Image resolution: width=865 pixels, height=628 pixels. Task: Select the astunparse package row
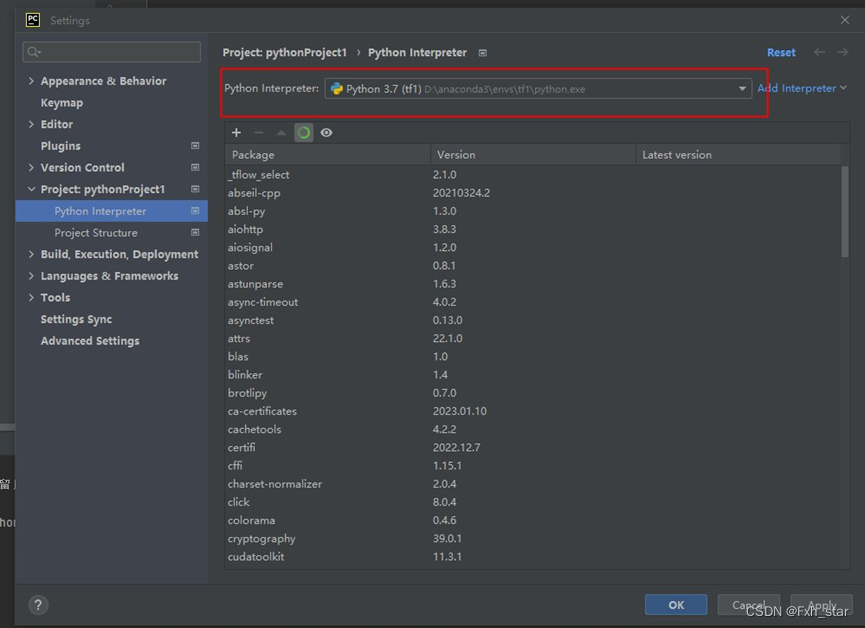coord(532,284)
